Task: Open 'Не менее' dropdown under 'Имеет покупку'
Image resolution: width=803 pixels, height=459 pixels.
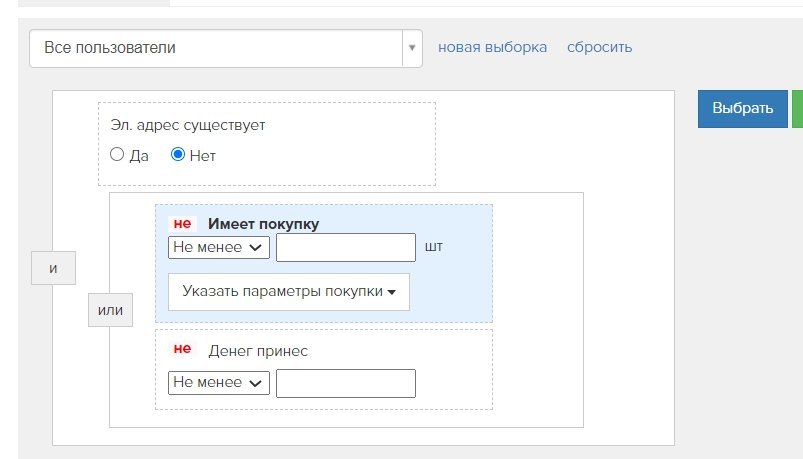Action: (x=219, y=247)
